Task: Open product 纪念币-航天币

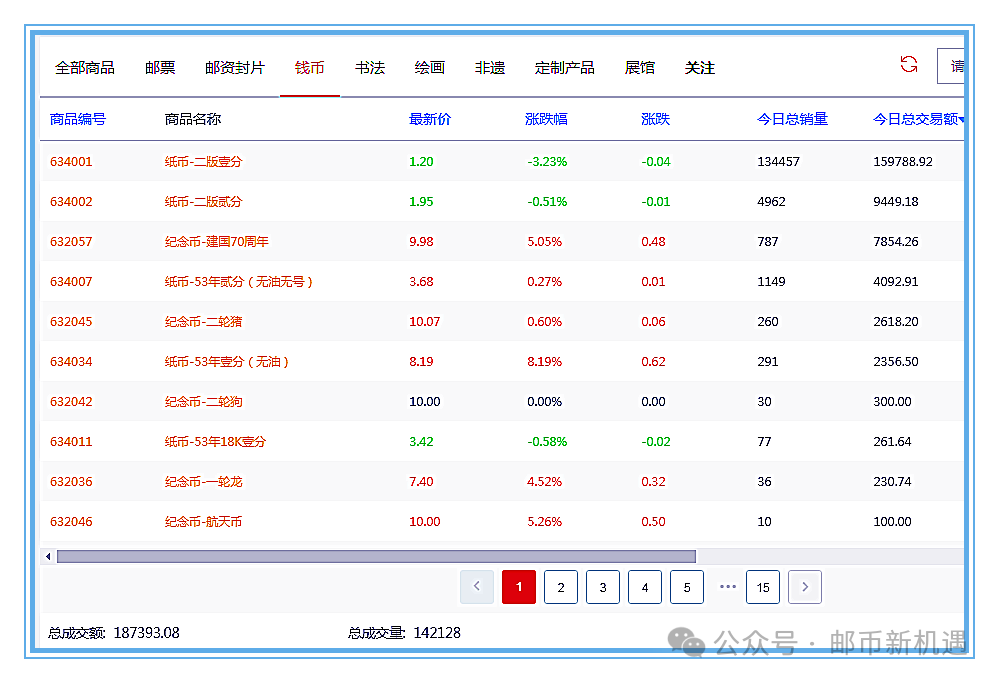Action: point(203,522)
